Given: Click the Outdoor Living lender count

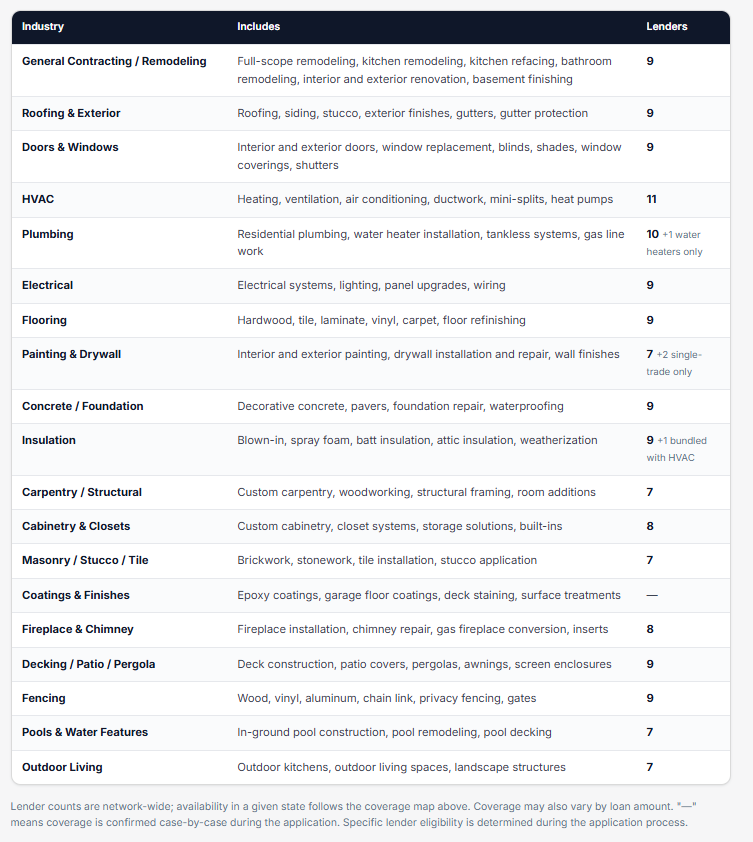Looking at the screenshot, I should pos(650,767).
